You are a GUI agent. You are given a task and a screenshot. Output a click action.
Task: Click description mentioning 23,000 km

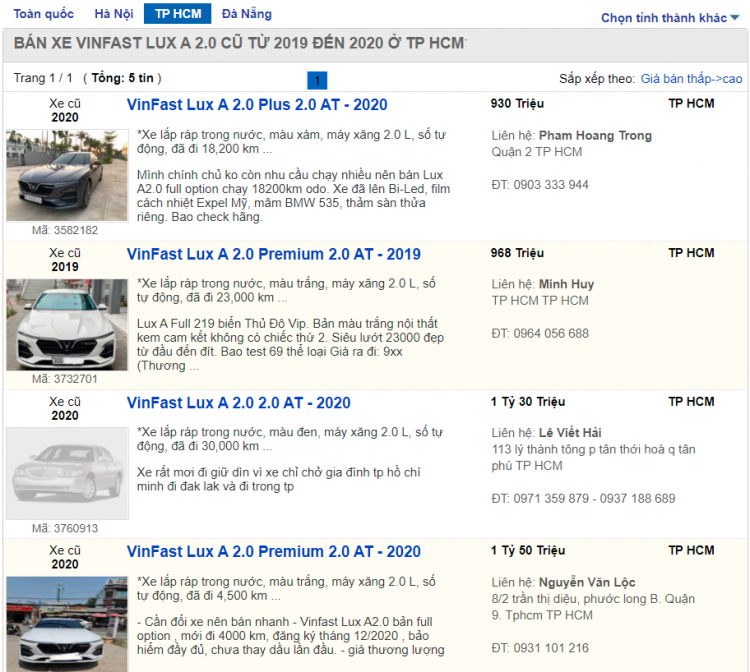pyautogui.click(x=286, y=290)
